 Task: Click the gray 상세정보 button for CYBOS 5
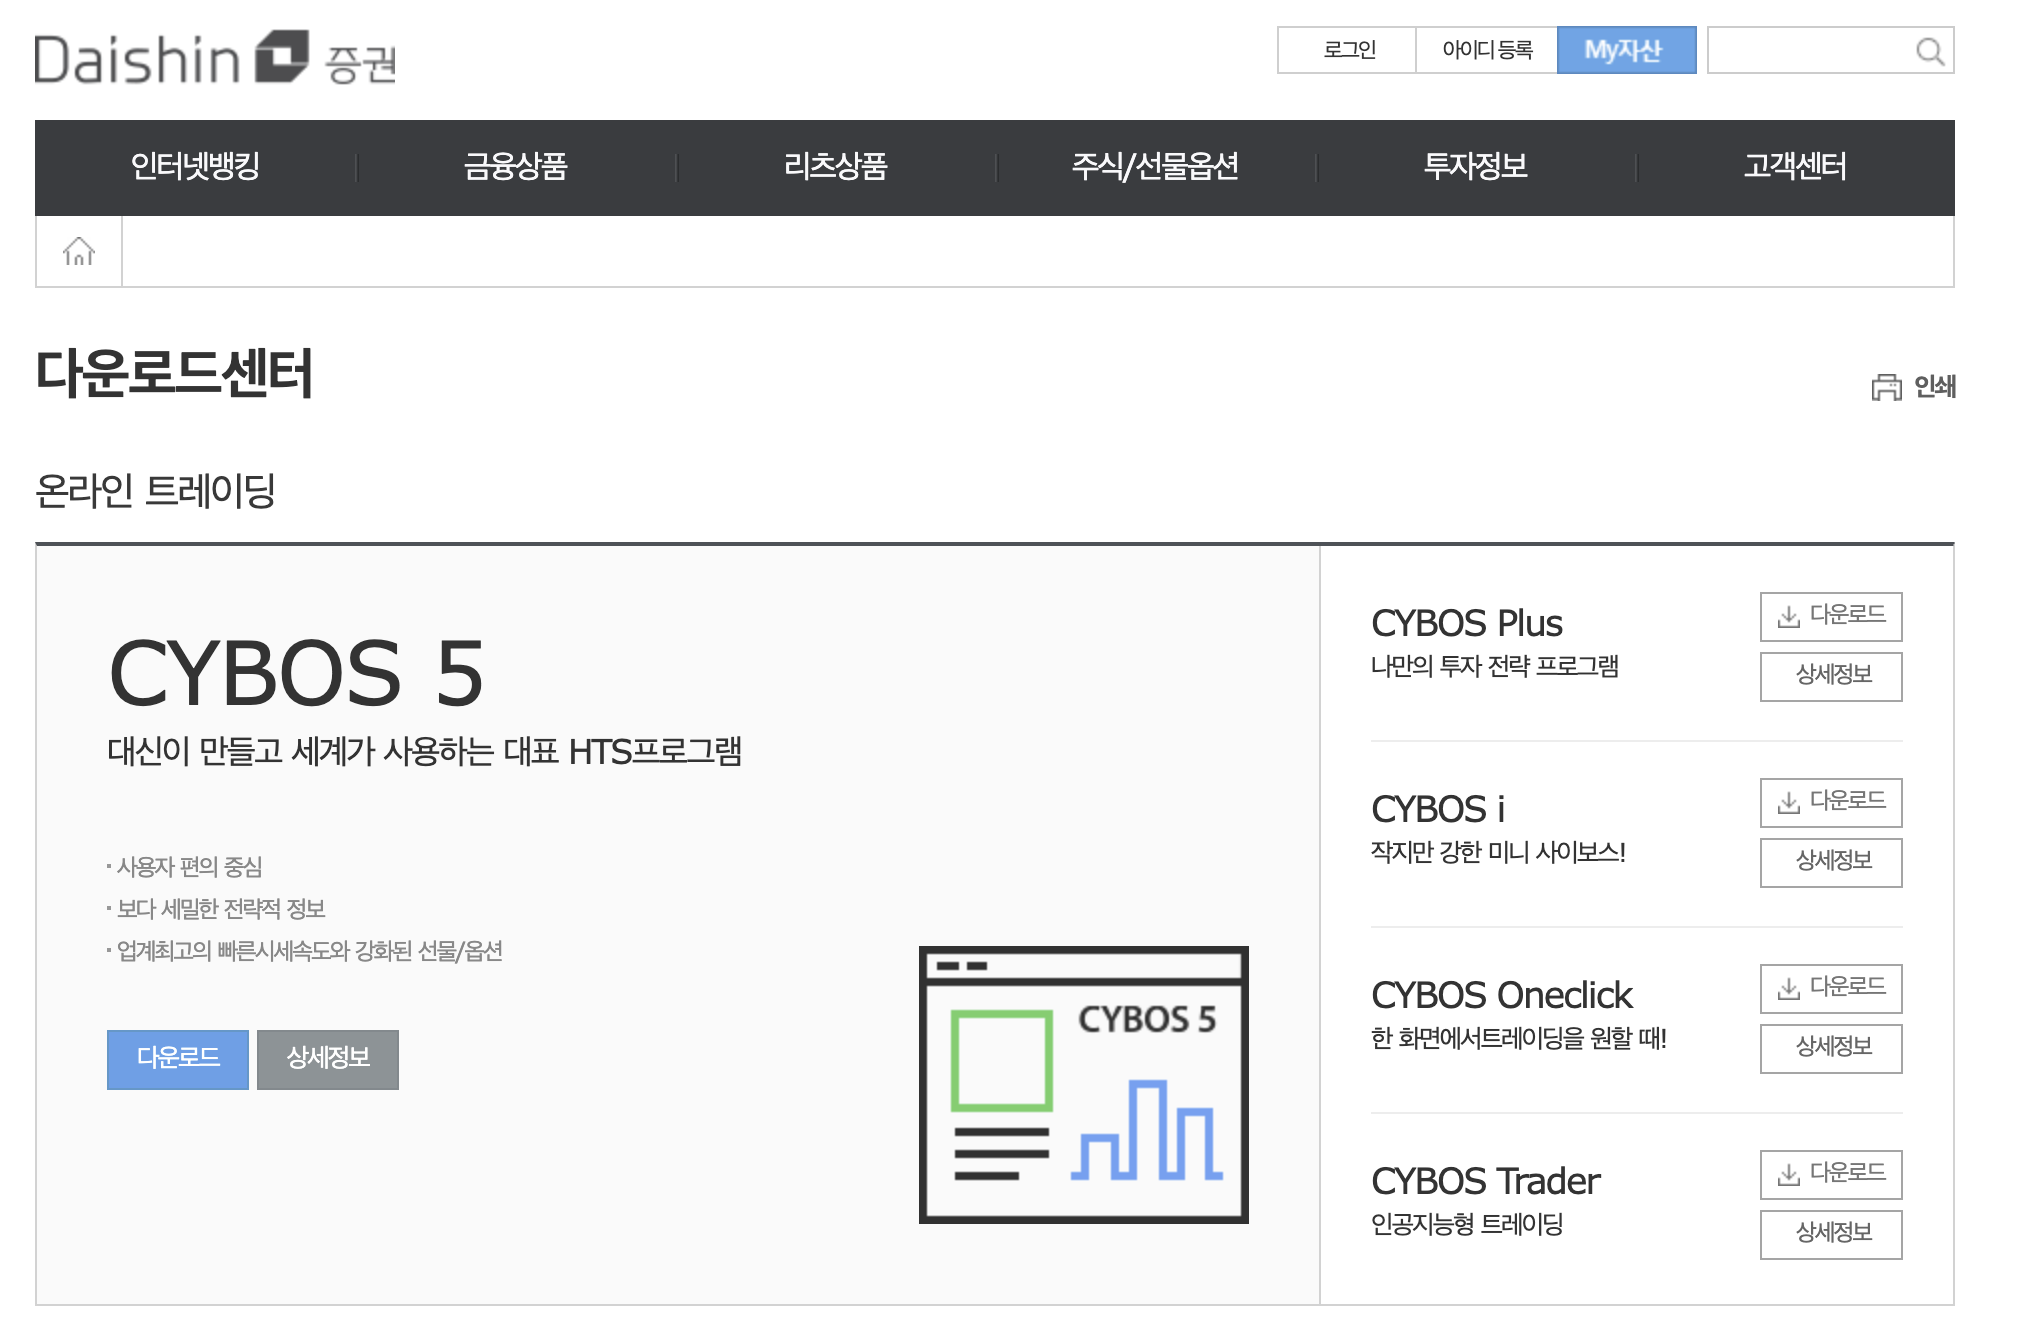pyautogui.click(x=328, y=1058)
